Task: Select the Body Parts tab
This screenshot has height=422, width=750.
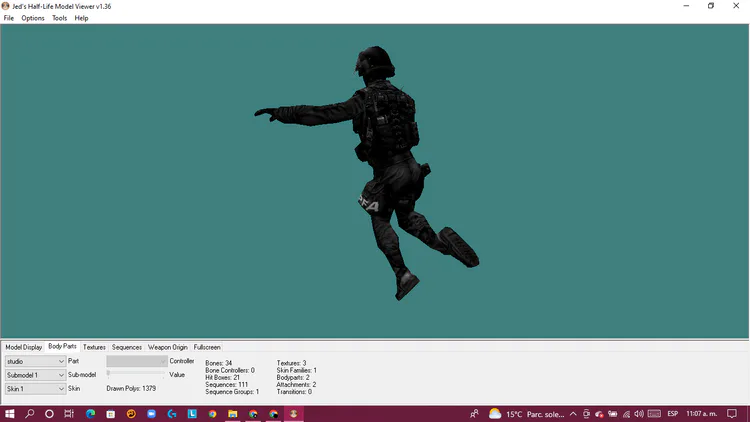Action: pos(62,346)
